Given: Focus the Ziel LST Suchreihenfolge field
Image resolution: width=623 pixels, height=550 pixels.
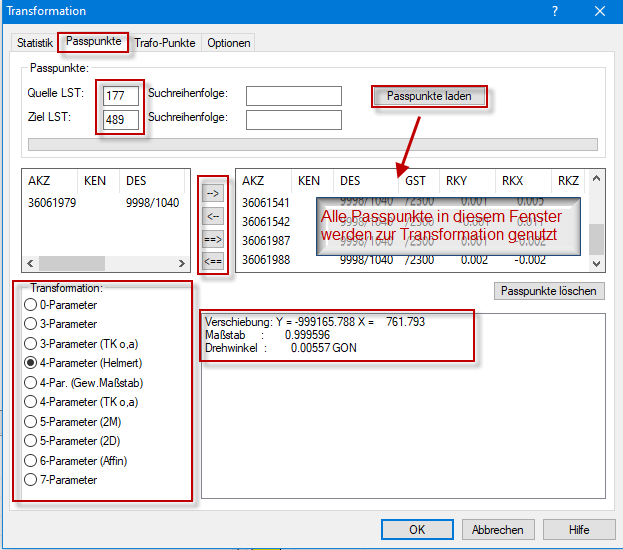Looking at the screenshot, I should (293, 120).
